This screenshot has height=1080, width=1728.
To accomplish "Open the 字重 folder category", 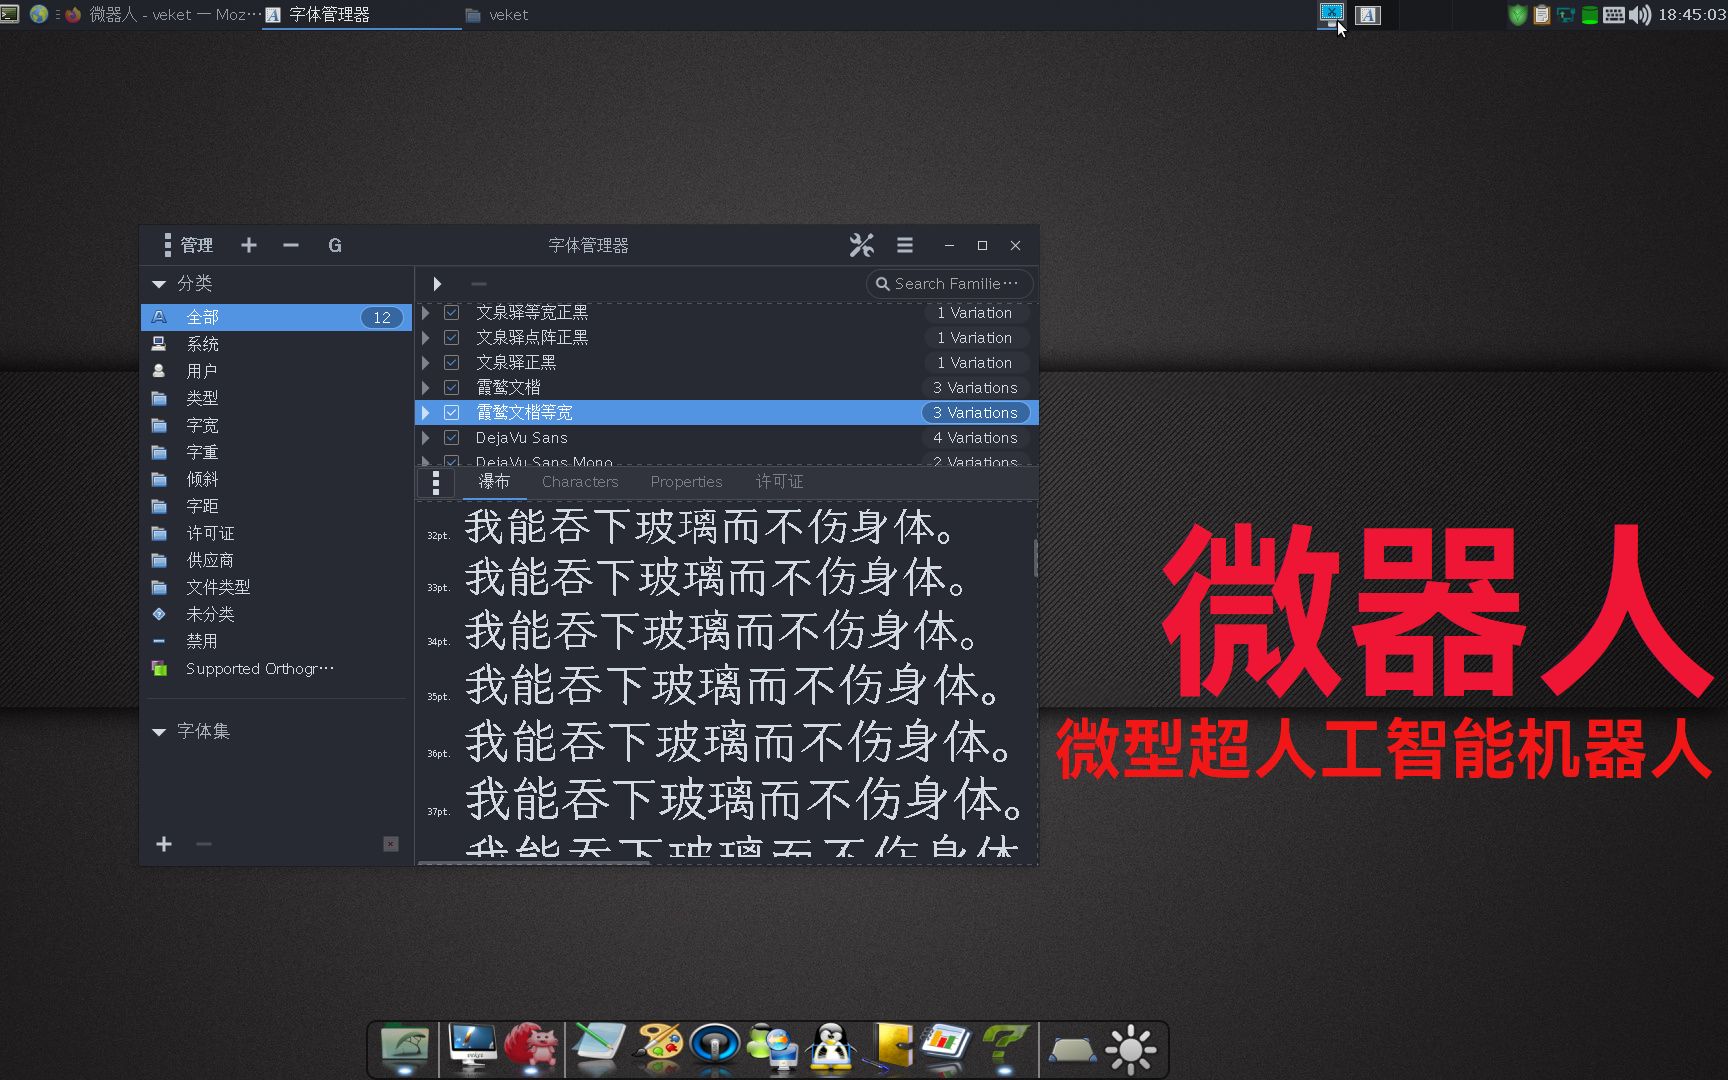I will pos(276,452).
